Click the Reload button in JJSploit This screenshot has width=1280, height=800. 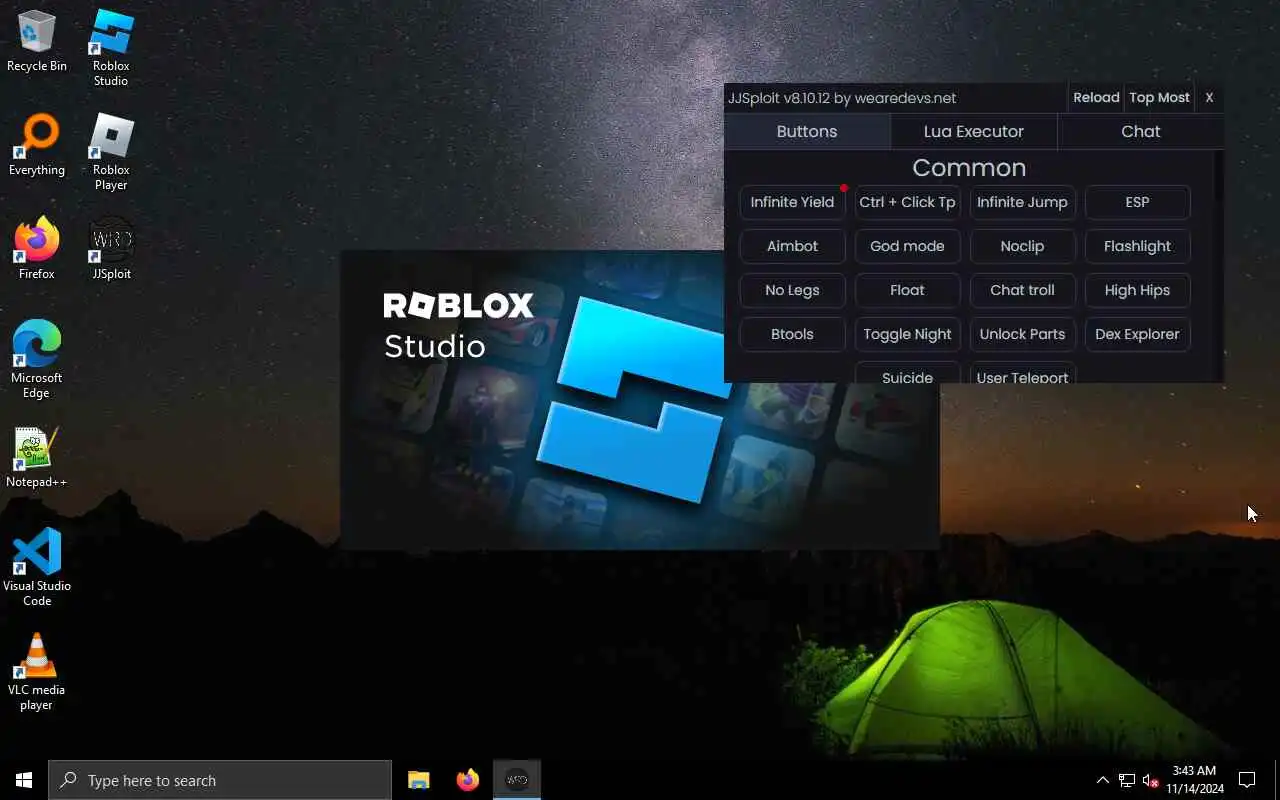click(x=1096, y=97)
